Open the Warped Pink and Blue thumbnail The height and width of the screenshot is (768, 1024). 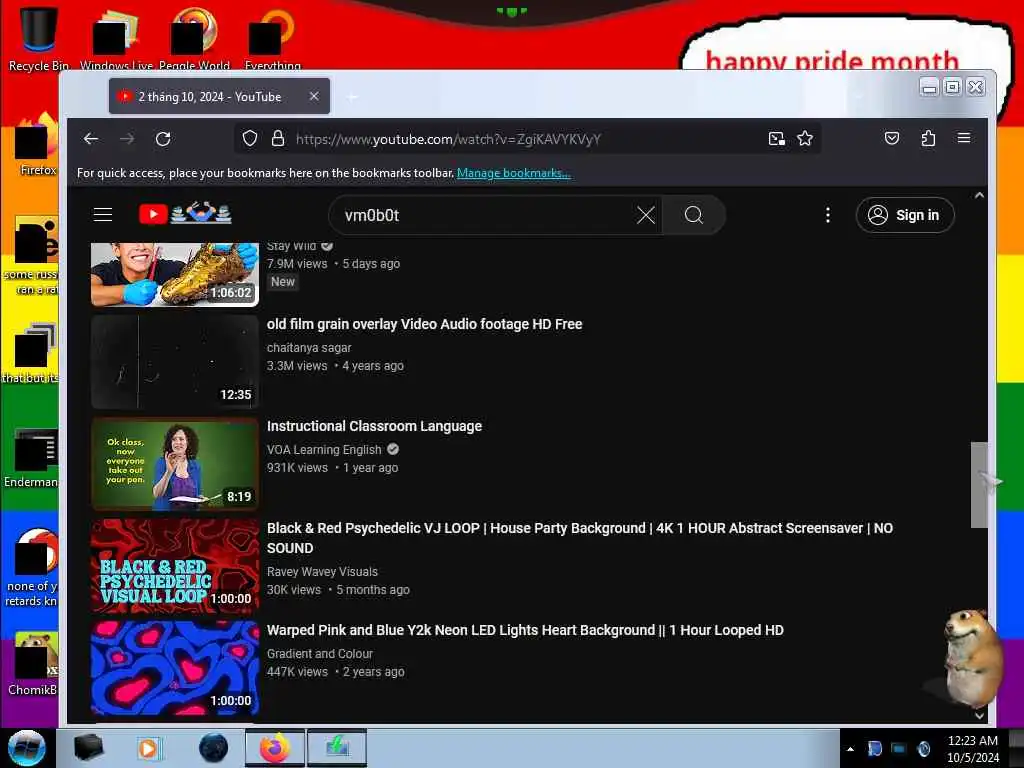[175, 667]
